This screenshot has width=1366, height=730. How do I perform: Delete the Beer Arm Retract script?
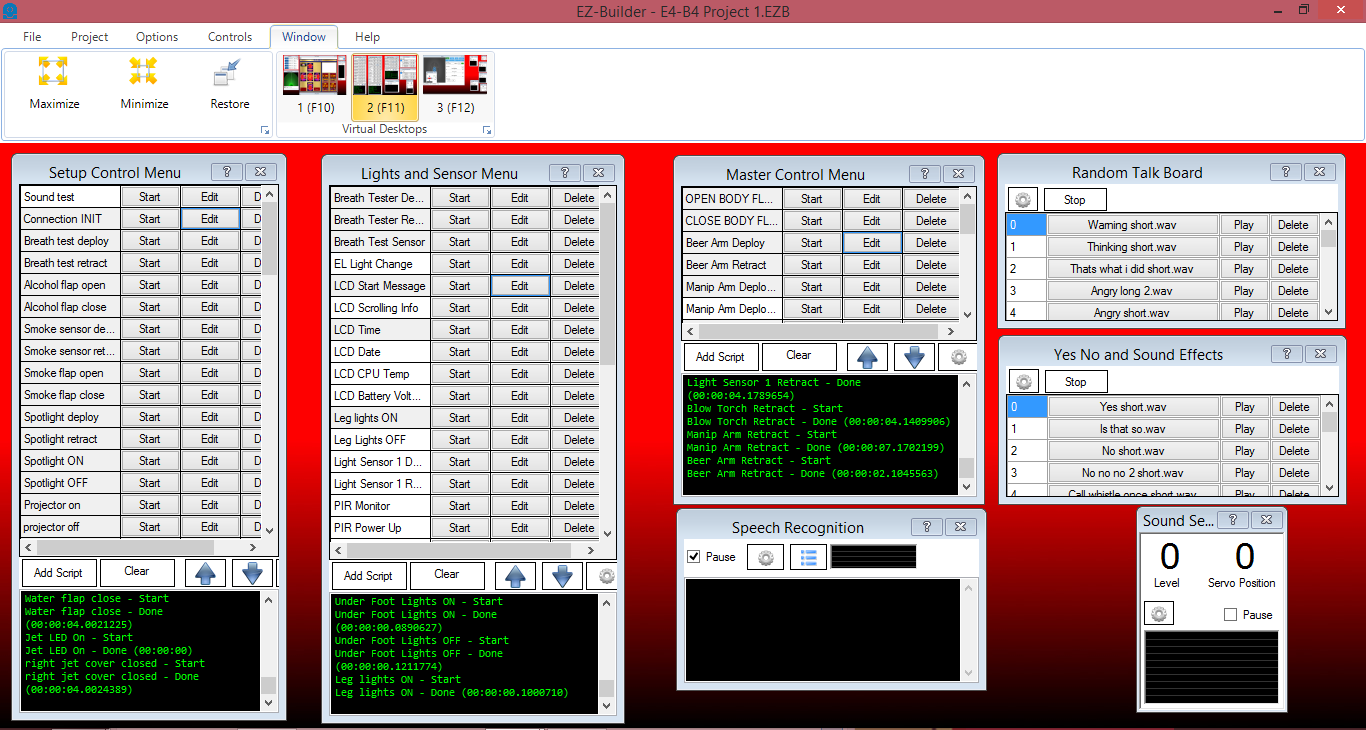[931, 265]
